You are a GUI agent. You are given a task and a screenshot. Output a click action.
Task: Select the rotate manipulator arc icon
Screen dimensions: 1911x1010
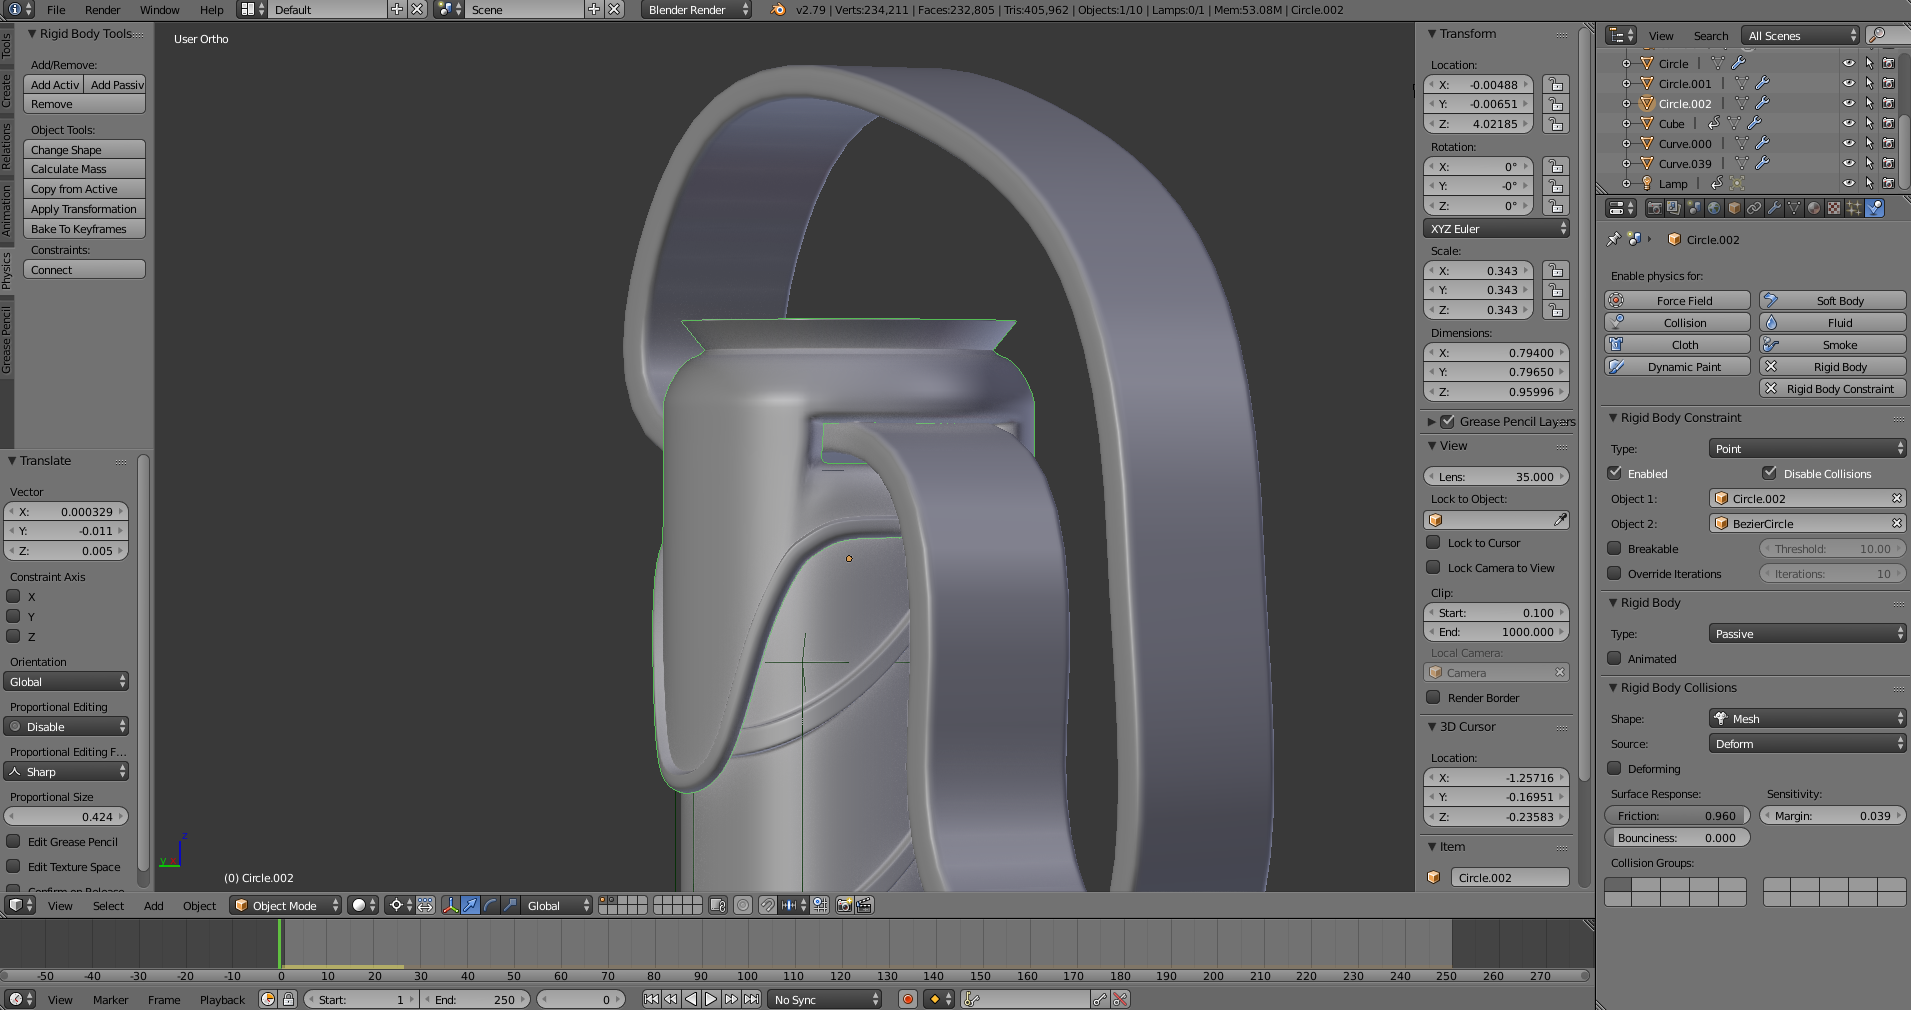point(490,905)
